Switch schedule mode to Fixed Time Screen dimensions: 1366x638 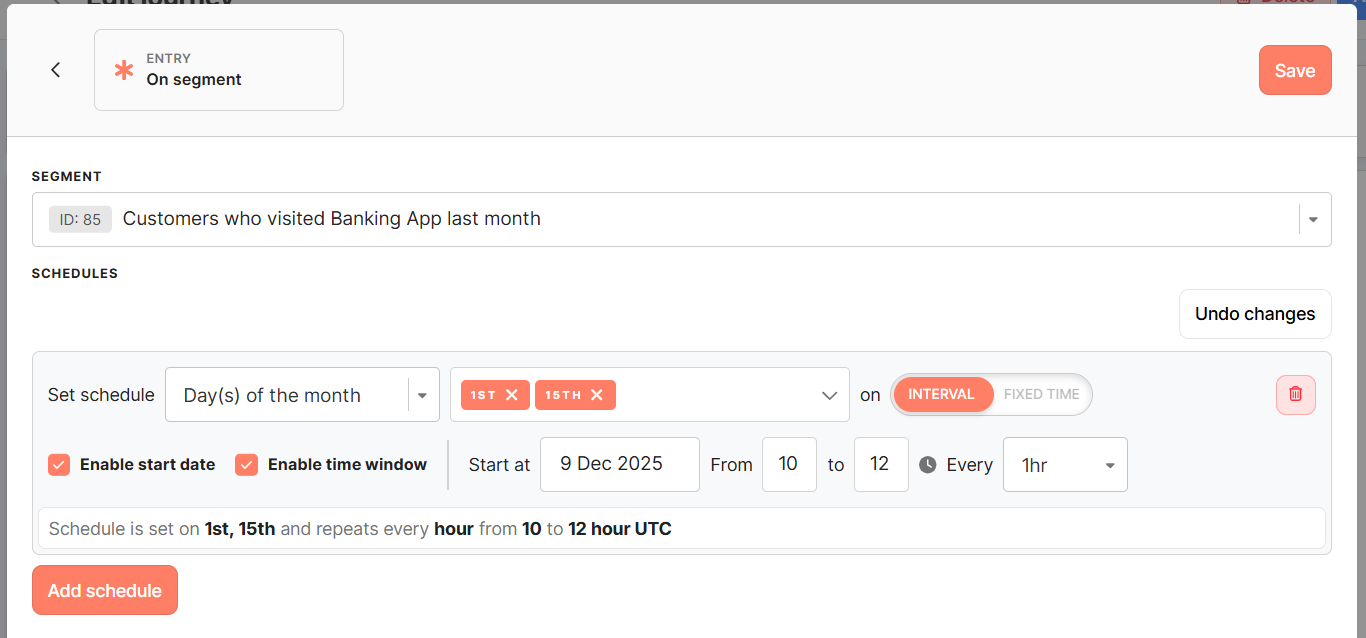1041,394
